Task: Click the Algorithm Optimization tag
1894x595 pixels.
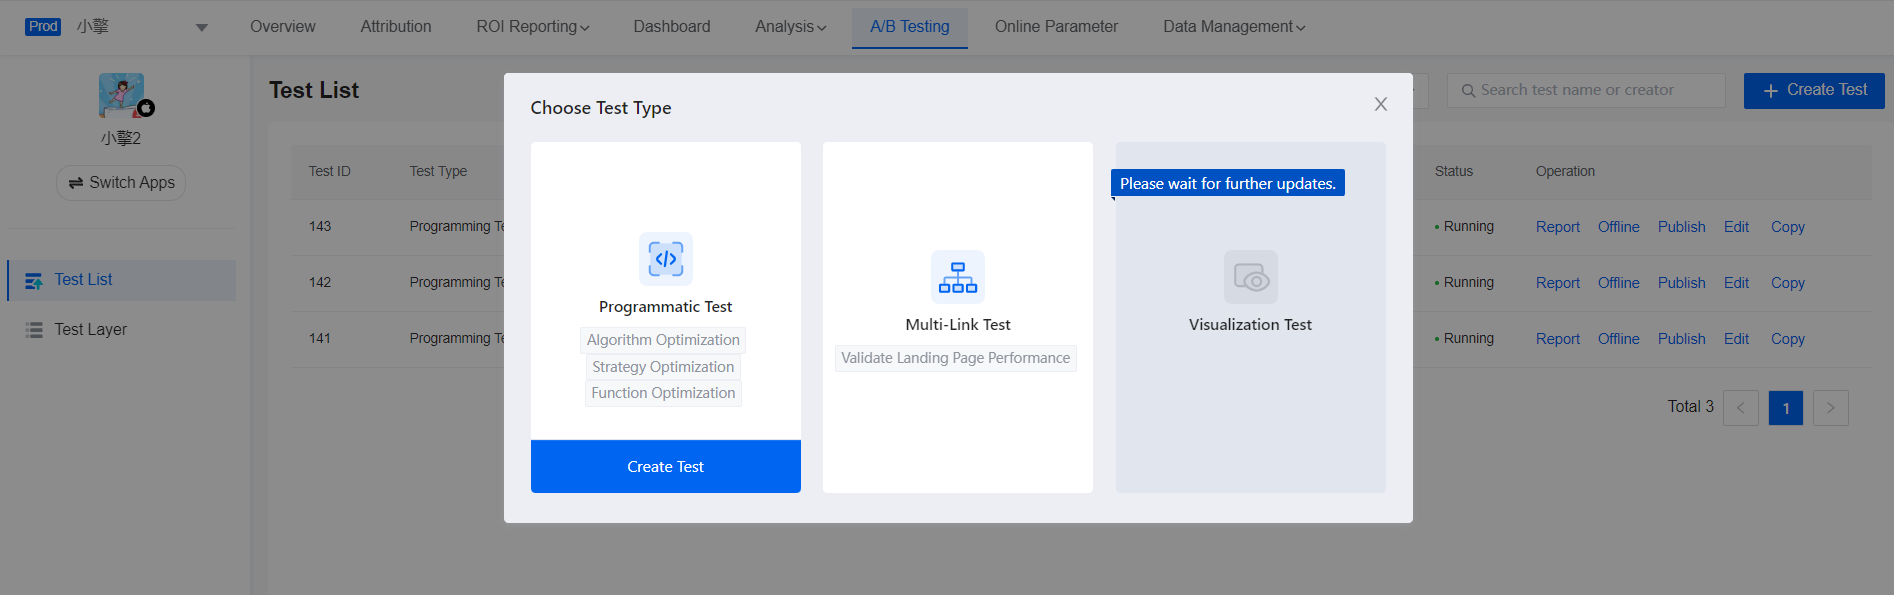Action: 663,341
